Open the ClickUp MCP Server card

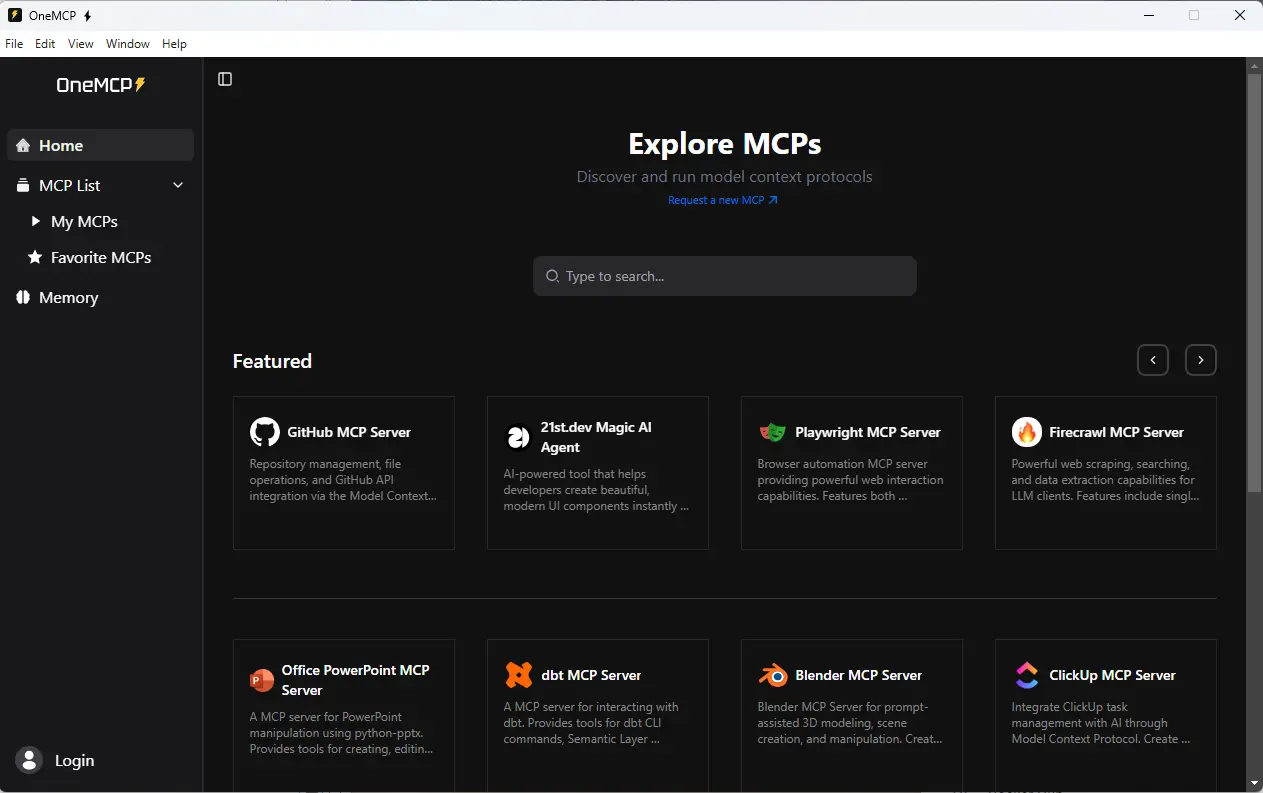pyautogui.click(x=1106, y=716)
